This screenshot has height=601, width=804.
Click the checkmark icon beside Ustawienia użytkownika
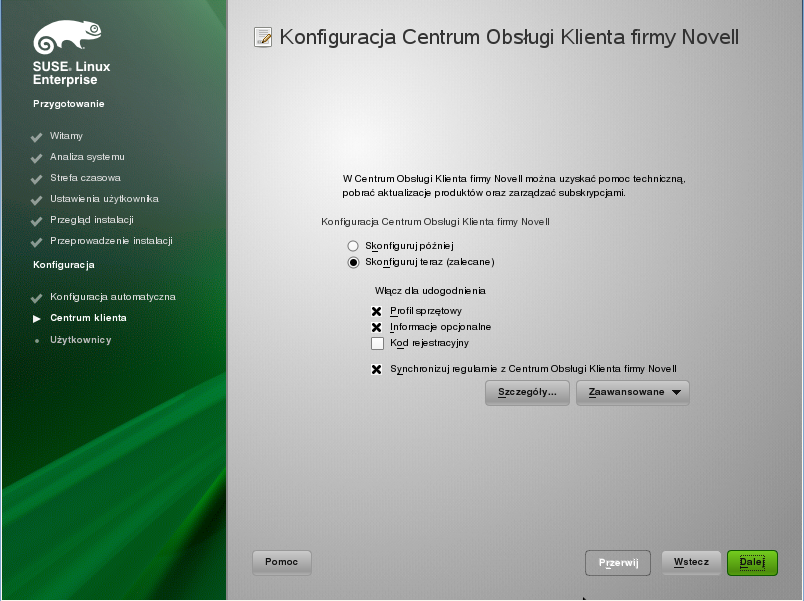(x=36, y=200)
